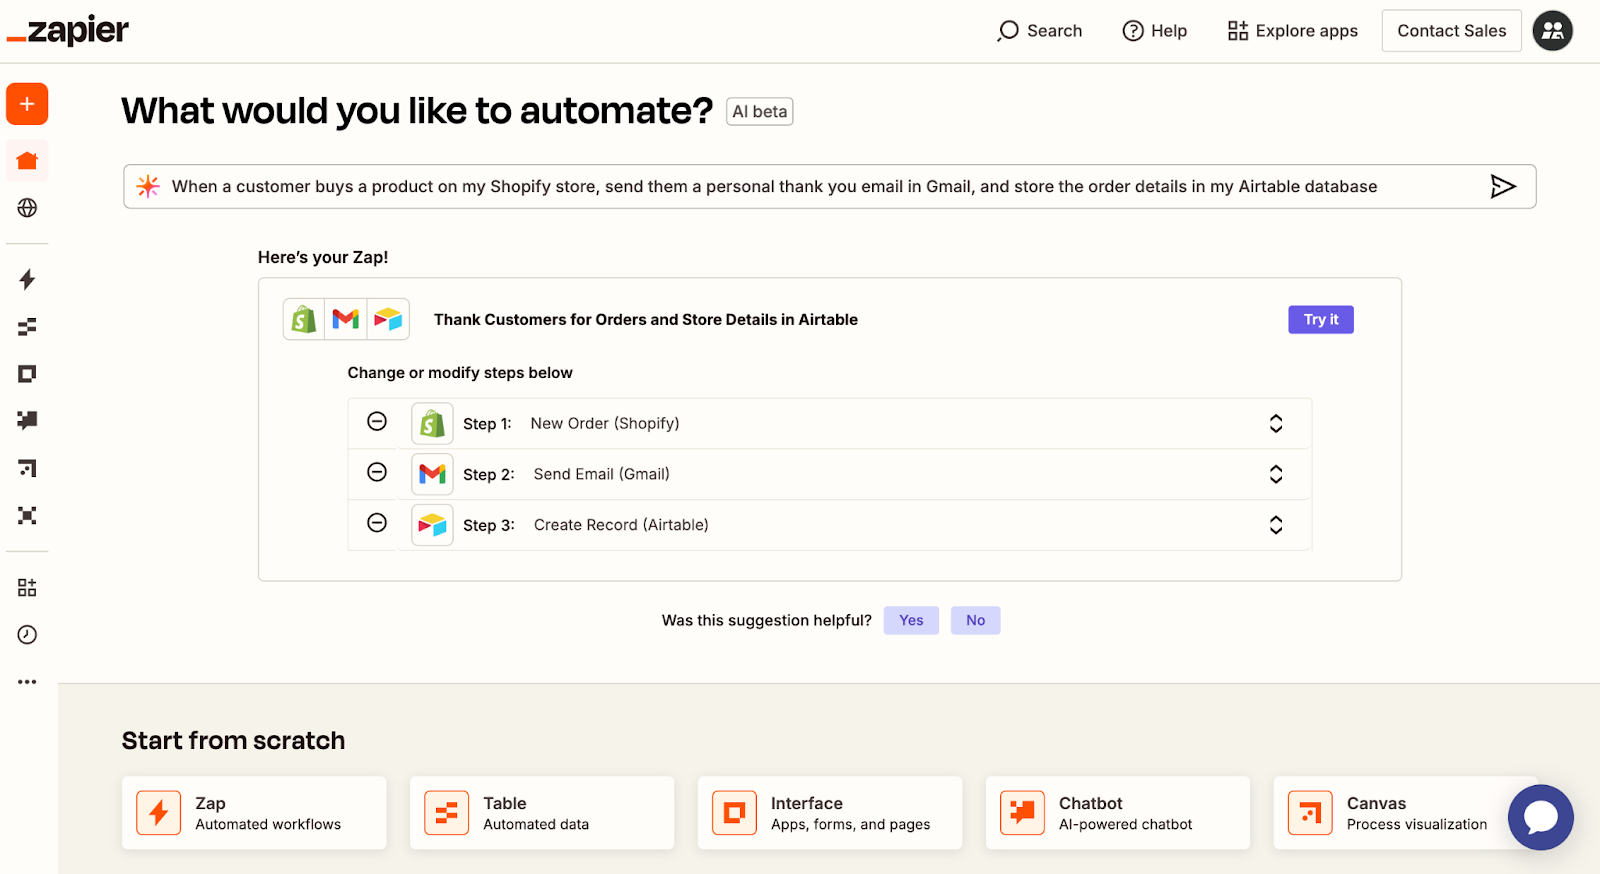1600x874 pixels.
Task: Remove Step 3 Create Record (Airtable)
Action: 377,523
